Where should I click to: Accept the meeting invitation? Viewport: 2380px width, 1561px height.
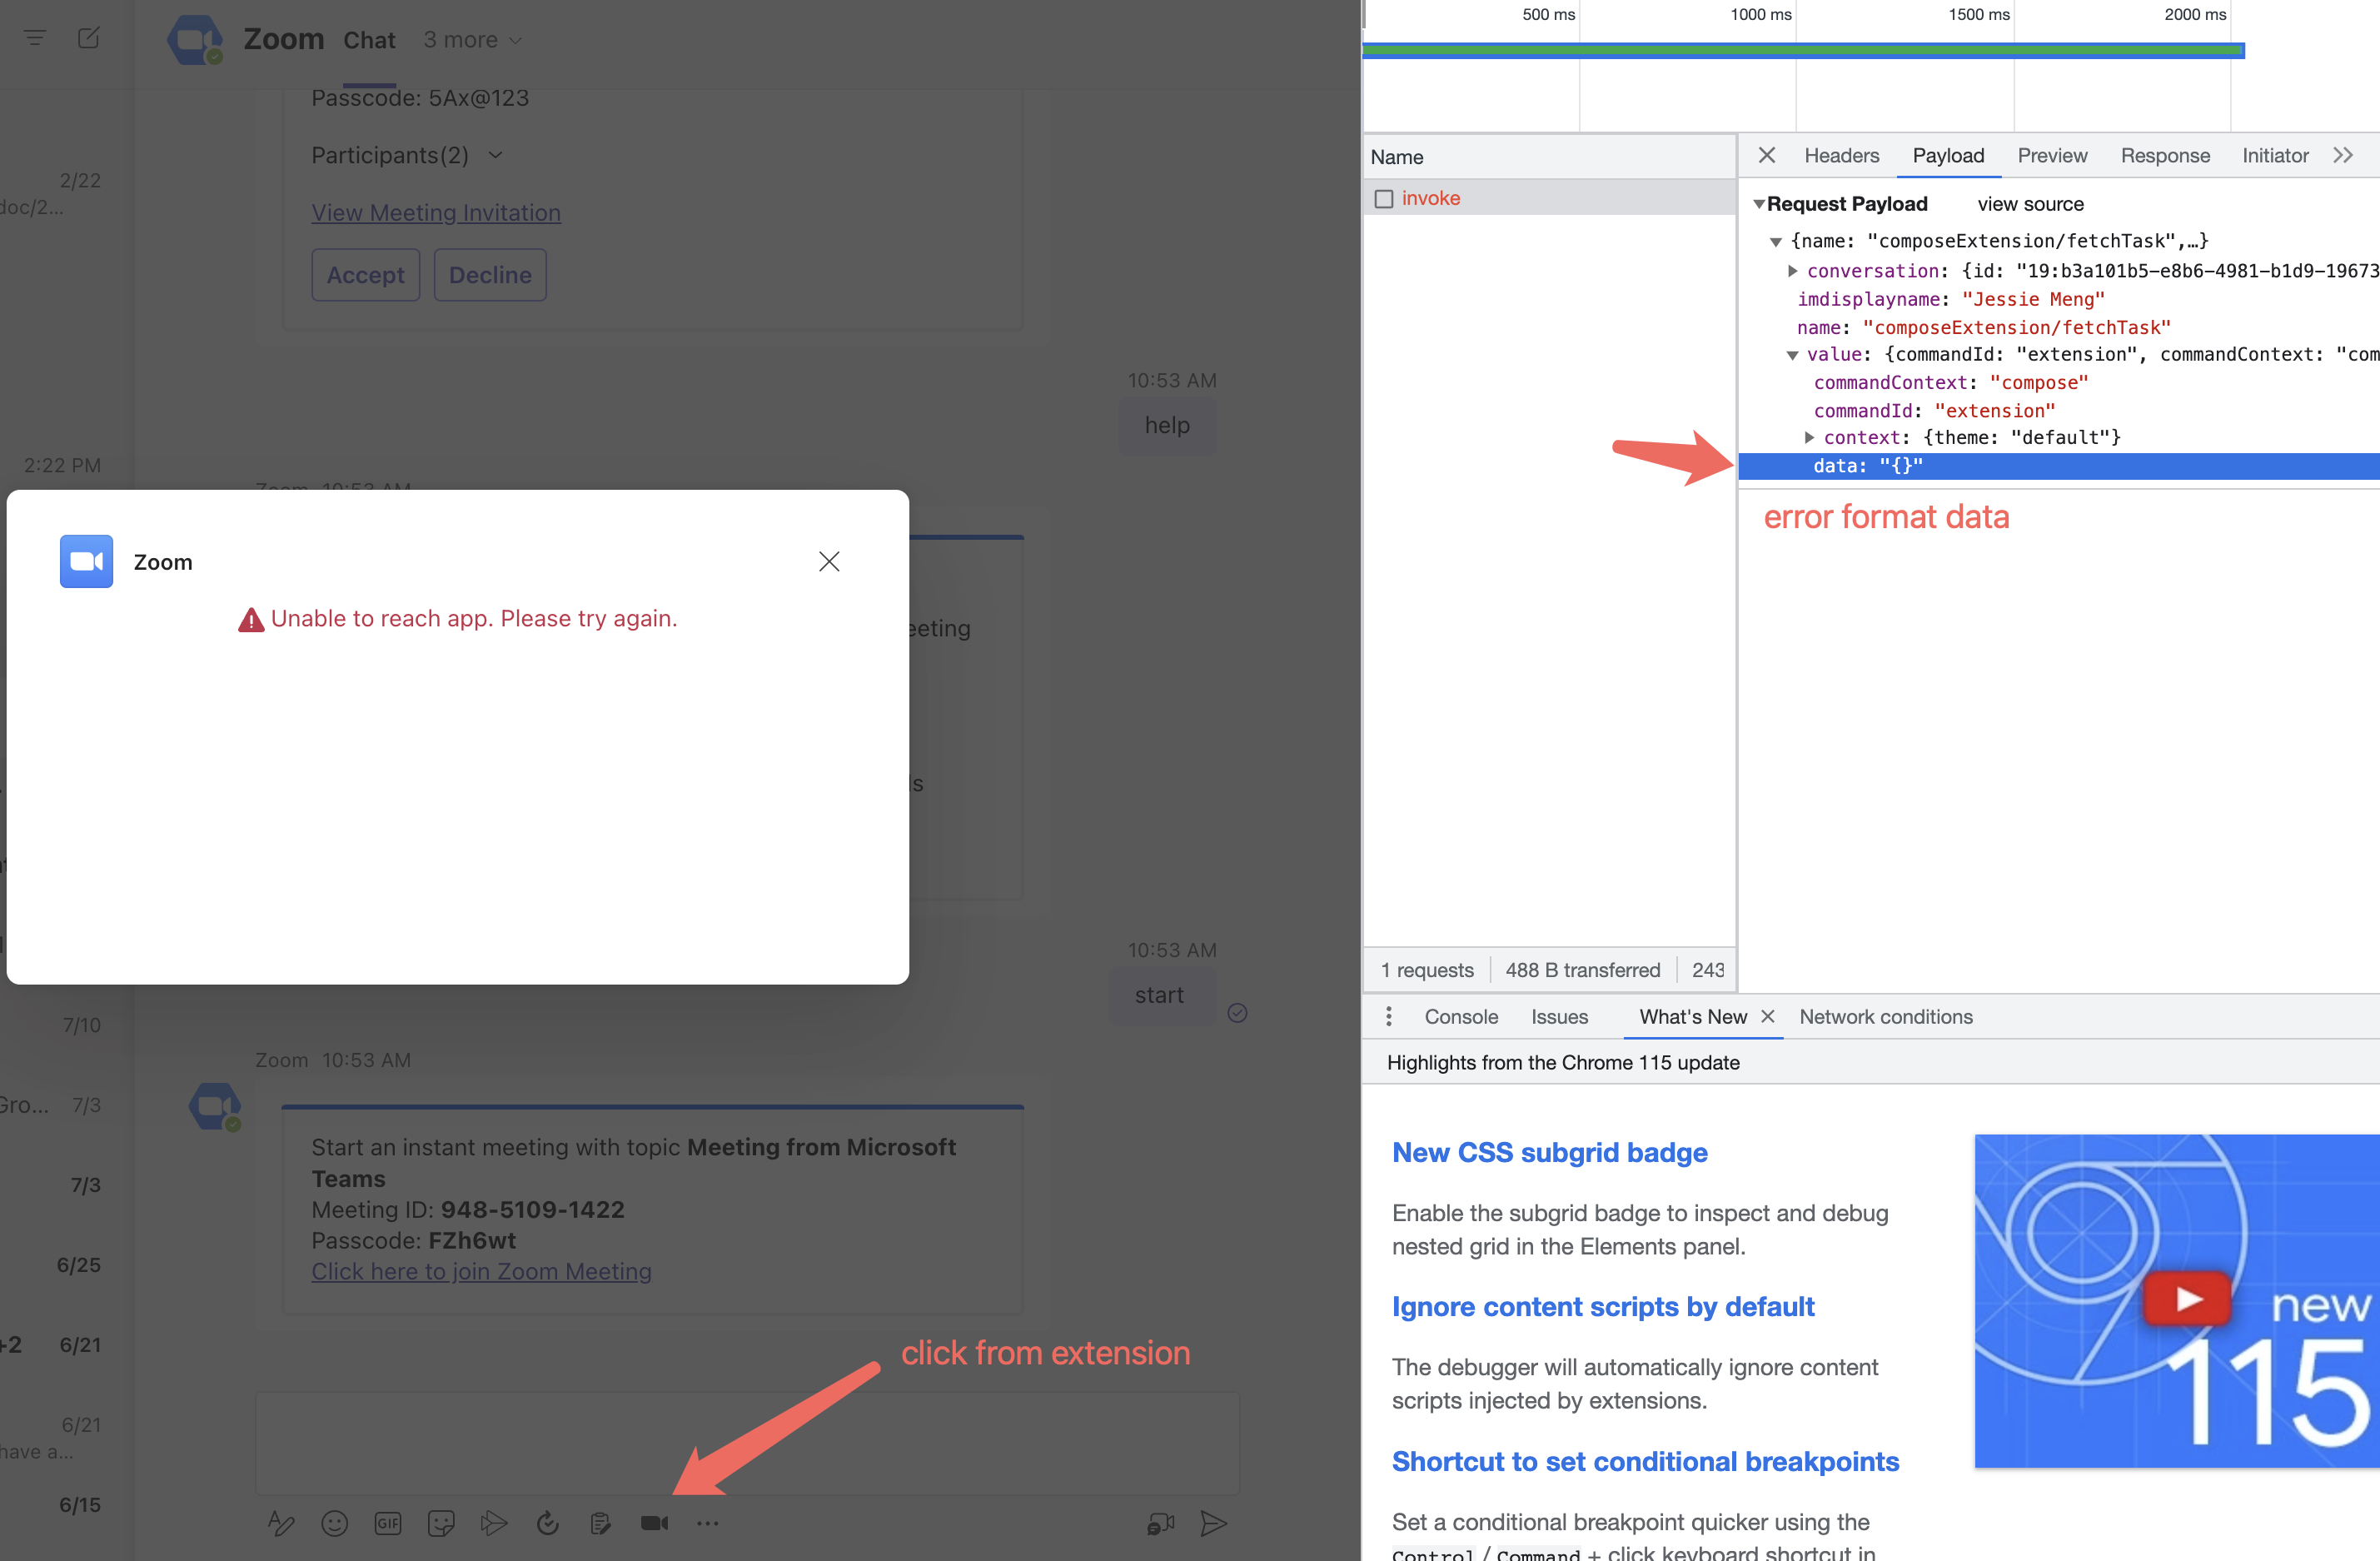coord(365,274)
